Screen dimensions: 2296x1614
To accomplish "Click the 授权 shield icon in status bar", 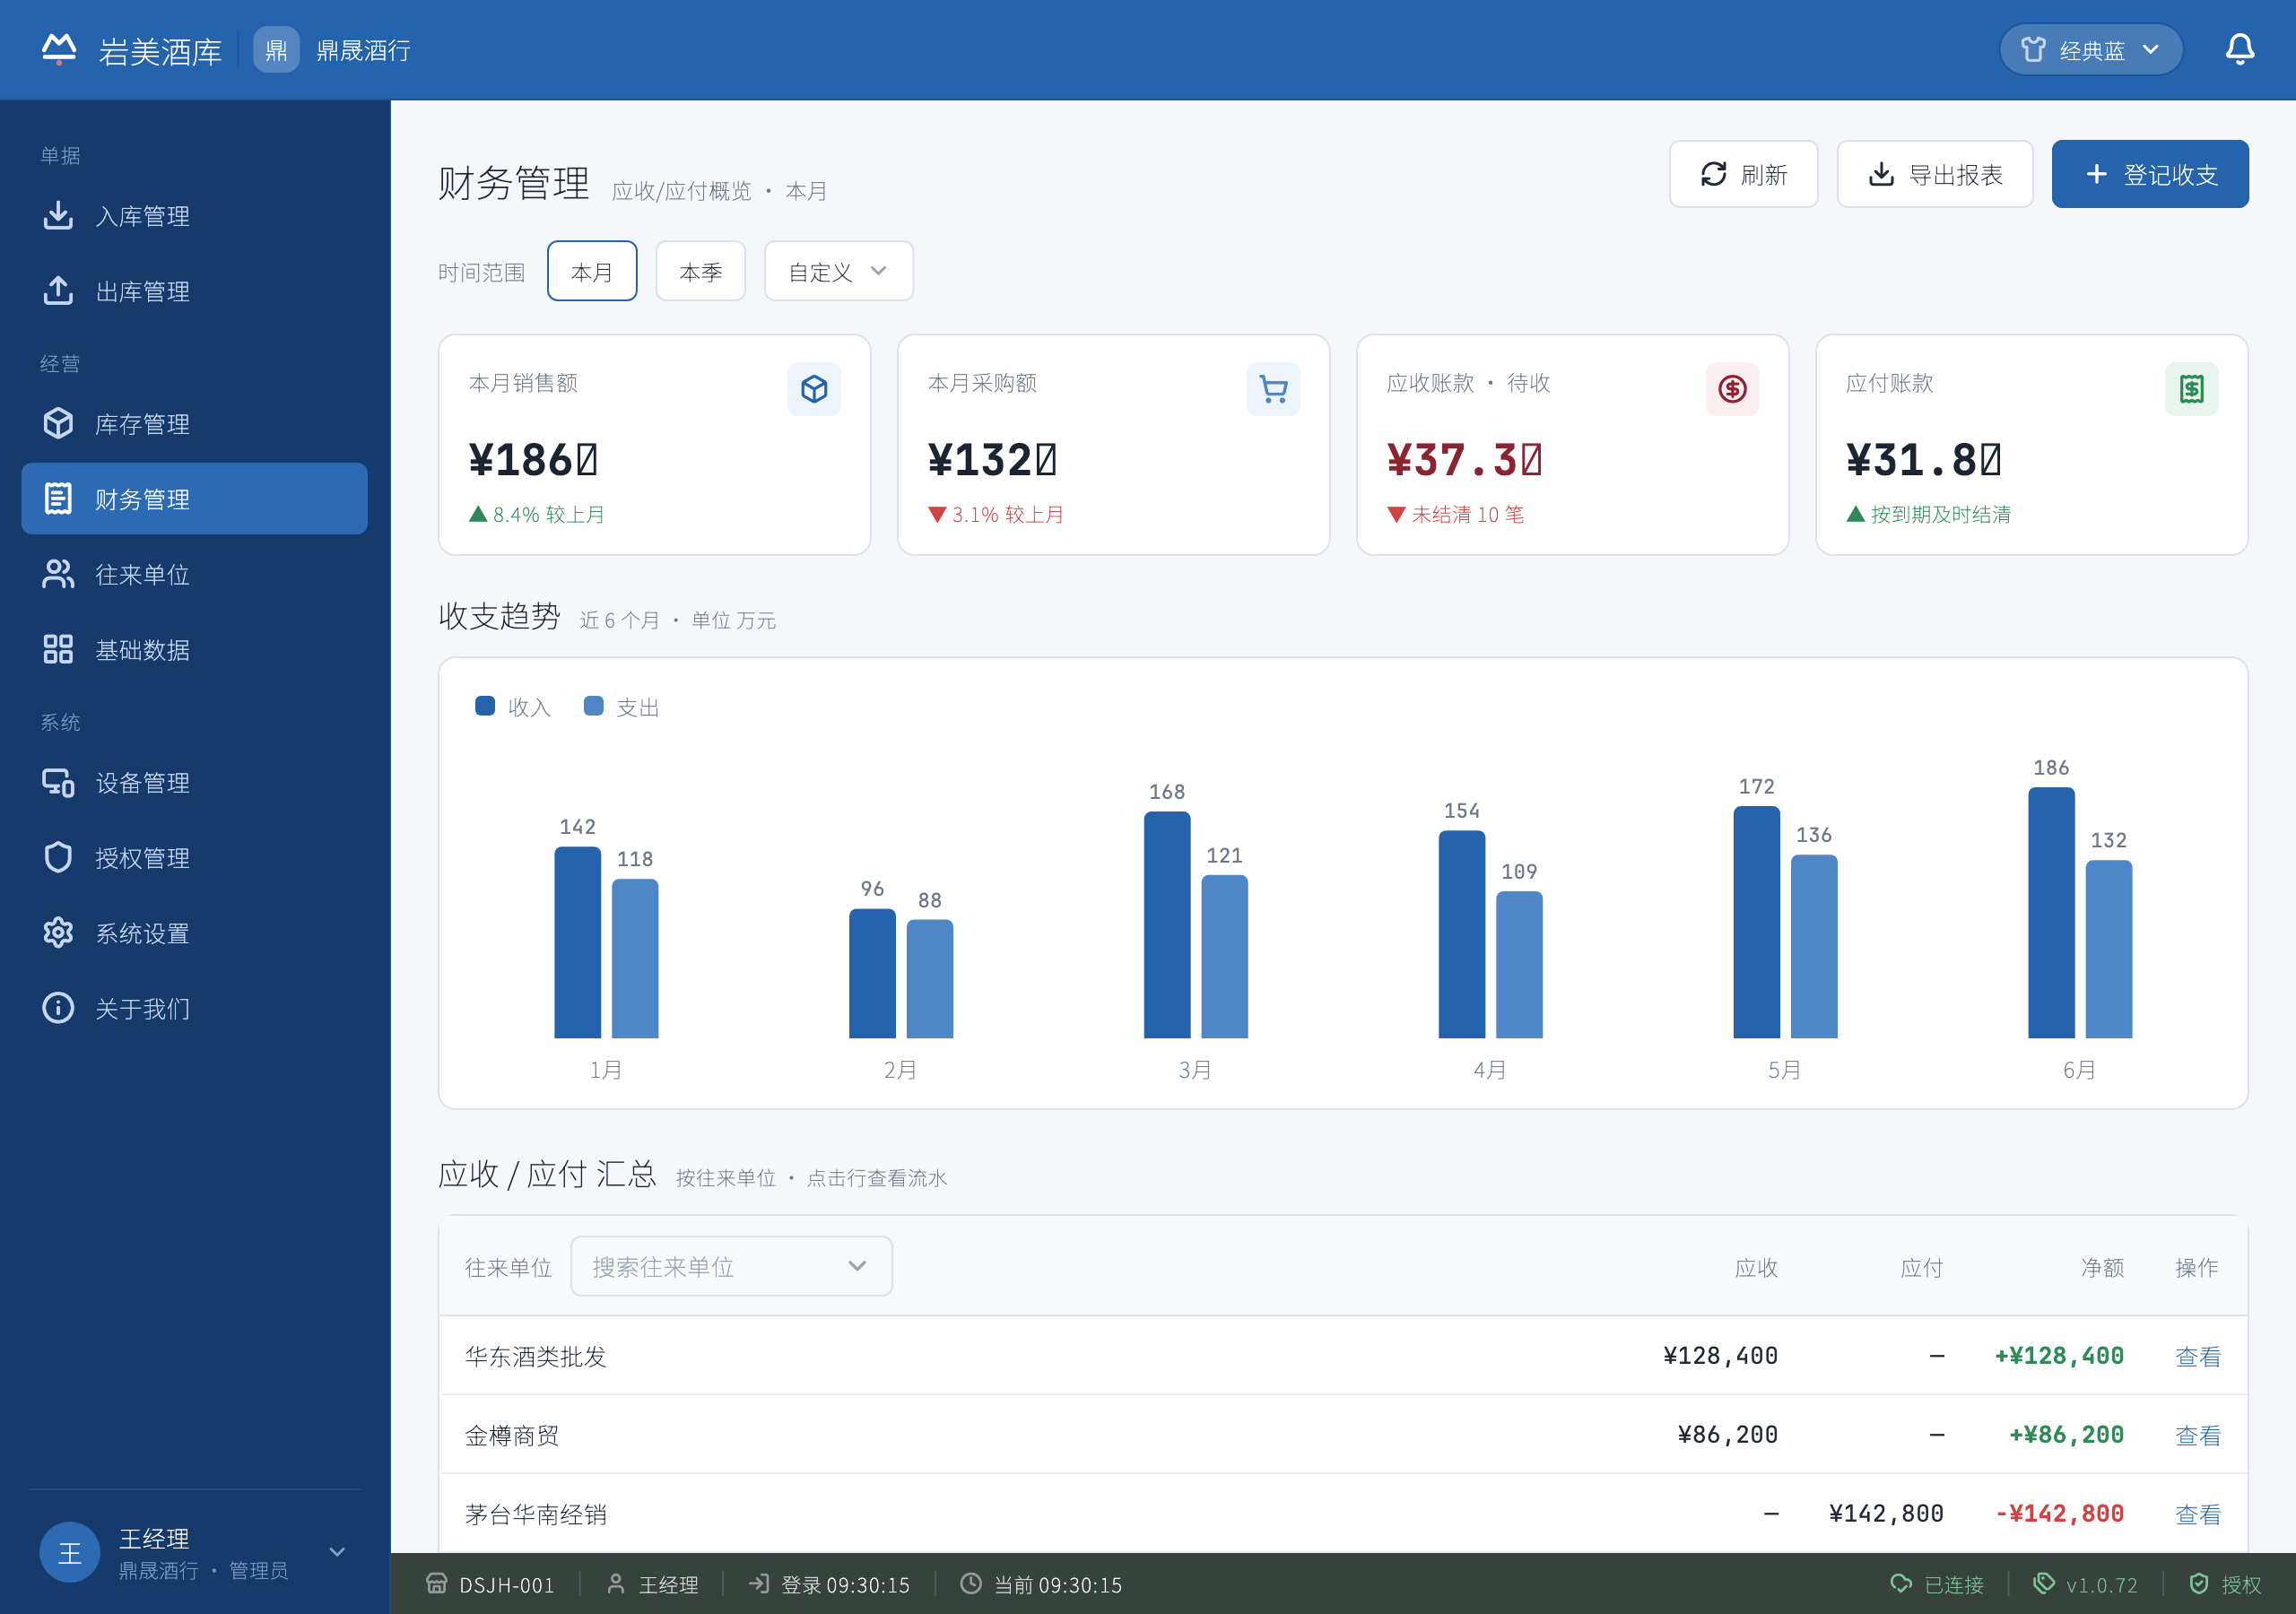I will click(x=2199, y=1584).
